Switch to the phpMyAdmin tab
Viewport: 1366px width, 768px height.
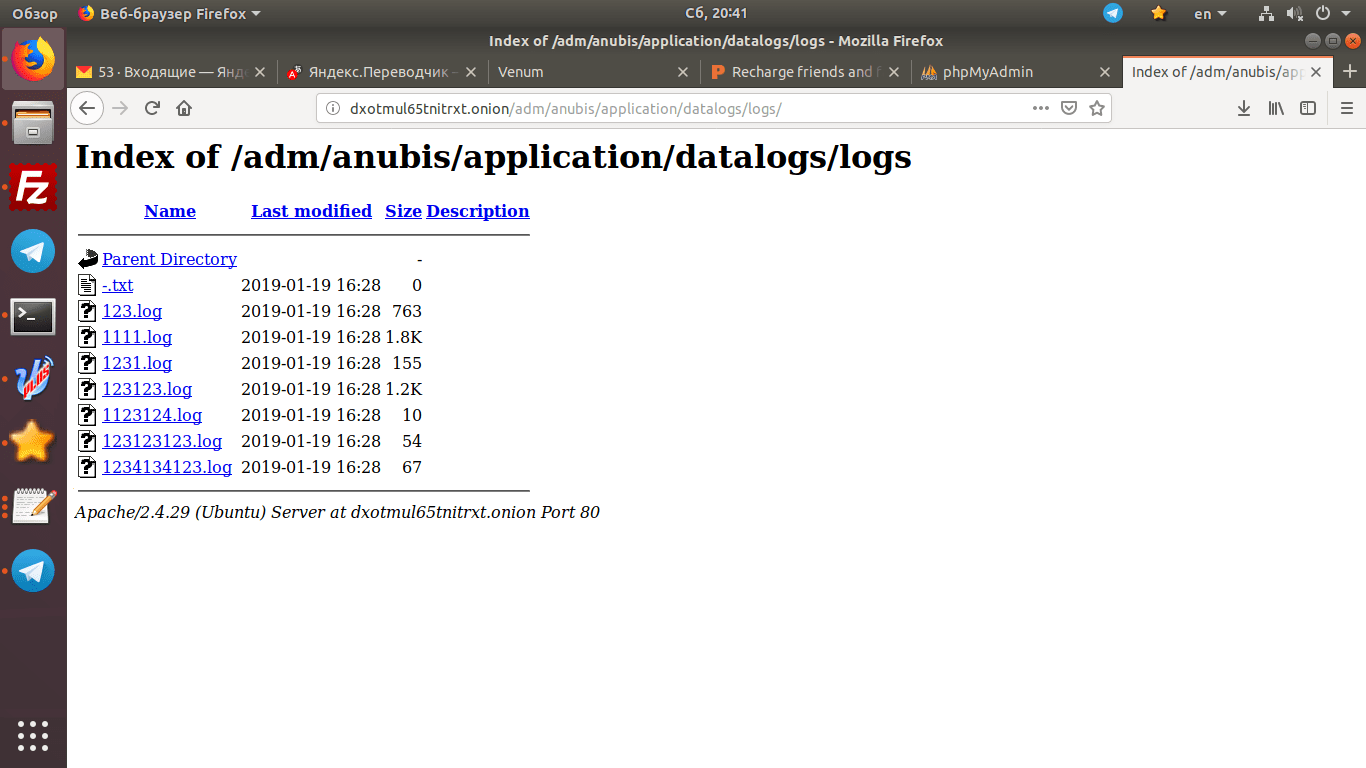pos(1015,72)
